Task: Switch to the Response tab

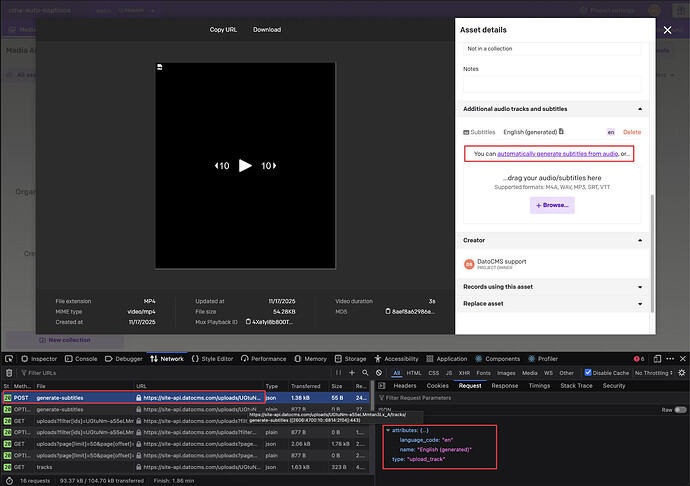Action: pos(504,385)
